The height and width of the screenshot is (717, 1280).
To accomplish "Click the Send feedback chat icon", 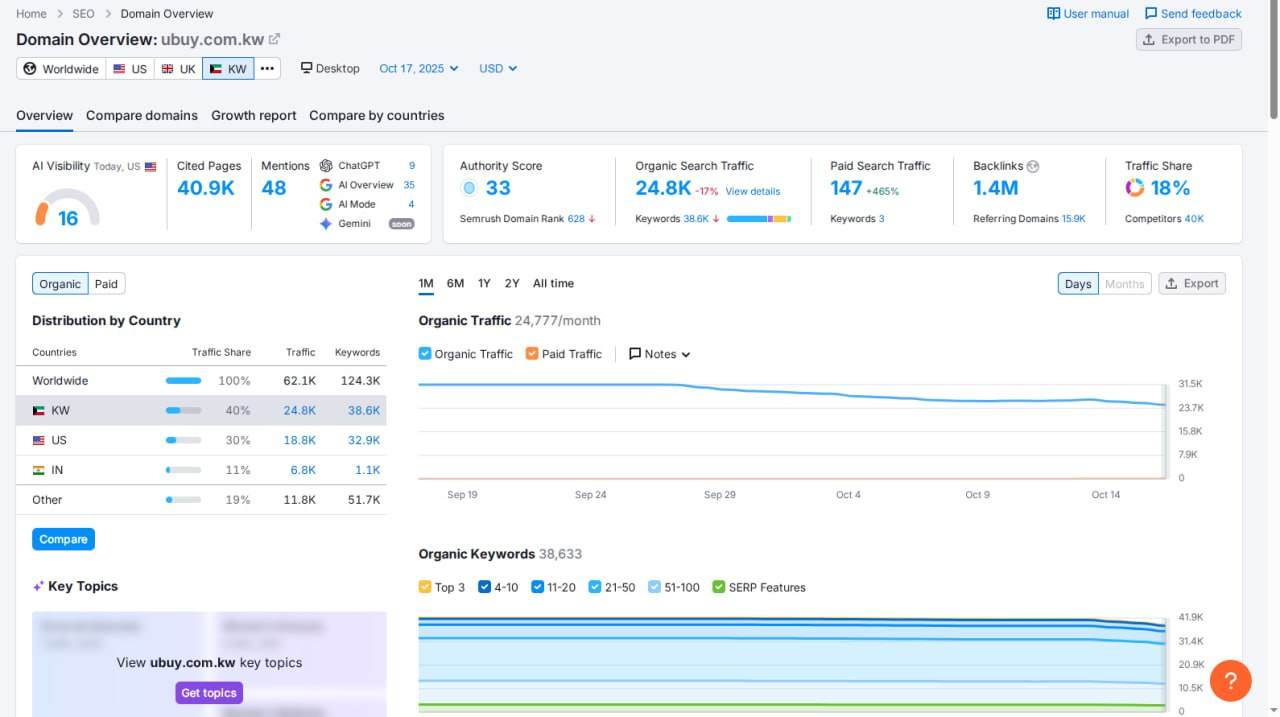I will (x=1151, y=14).
